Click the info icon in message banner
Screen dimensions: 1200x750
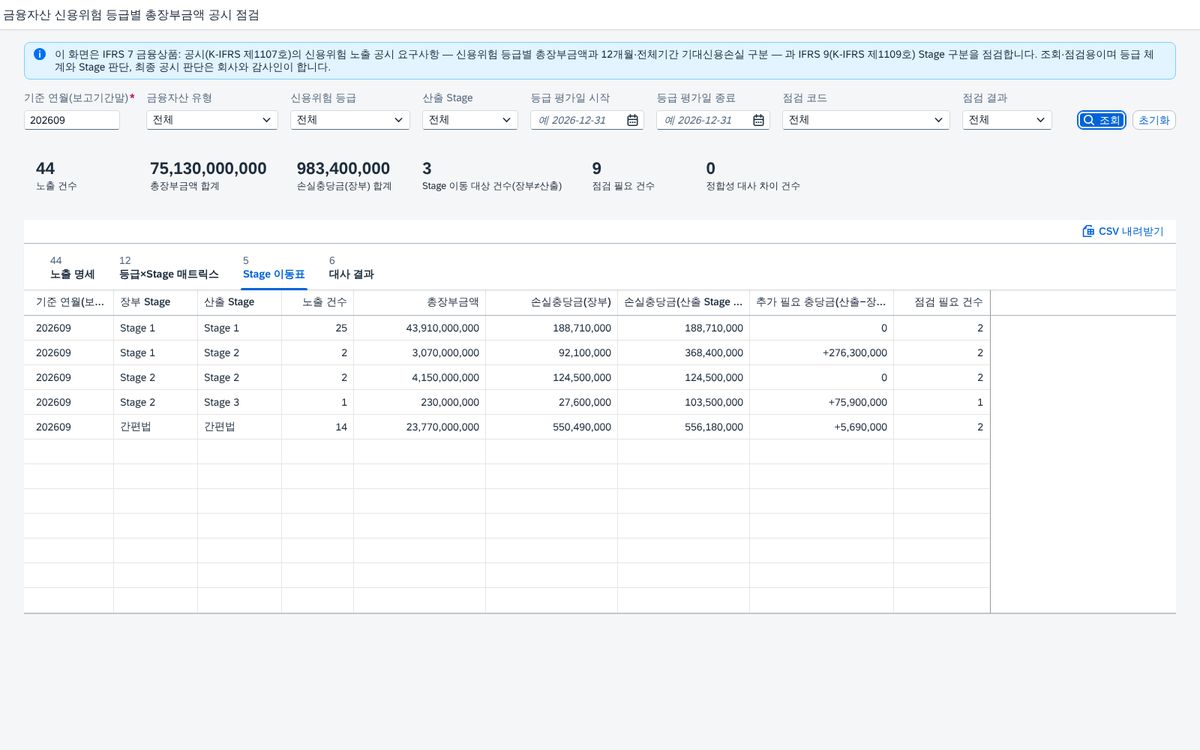click(x=39, y=54)
